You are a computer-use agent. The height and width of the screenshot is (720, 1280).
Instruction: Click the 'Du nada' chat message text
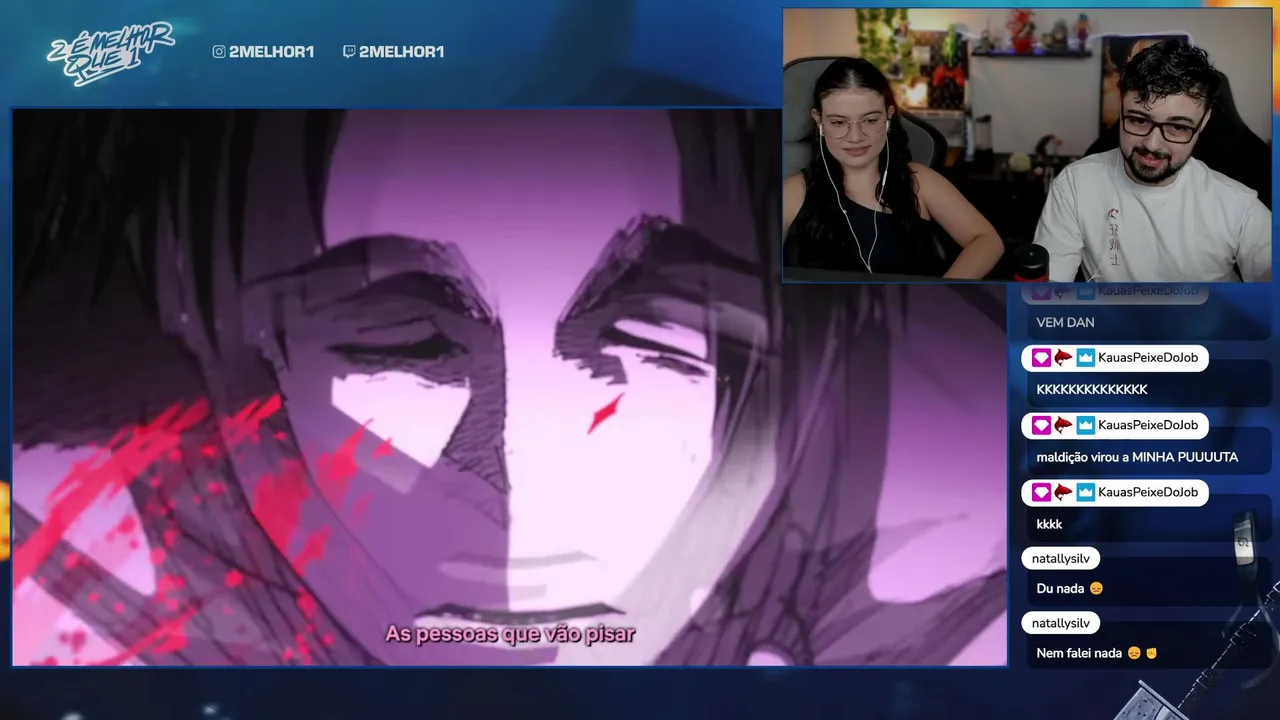click(x=1061, y=589)
